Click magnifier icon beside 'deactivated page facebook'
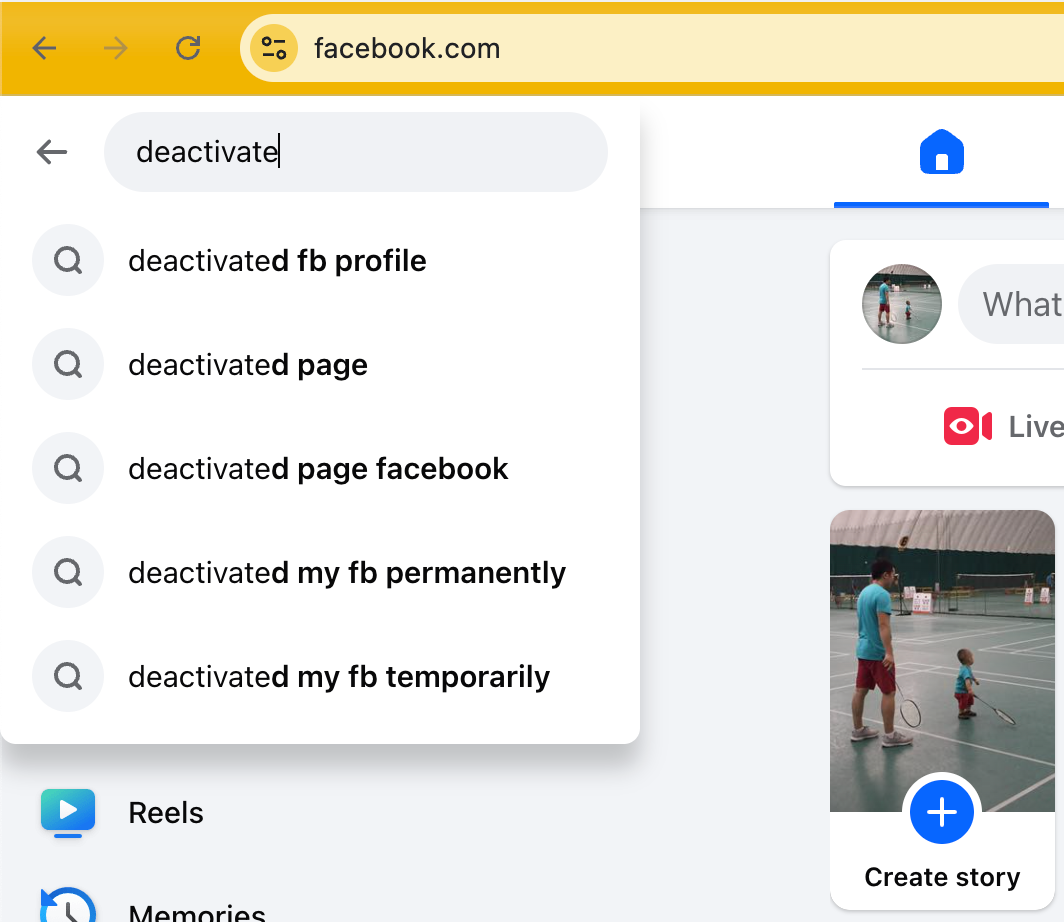The image size is (1064, 922). coord(68,468)
